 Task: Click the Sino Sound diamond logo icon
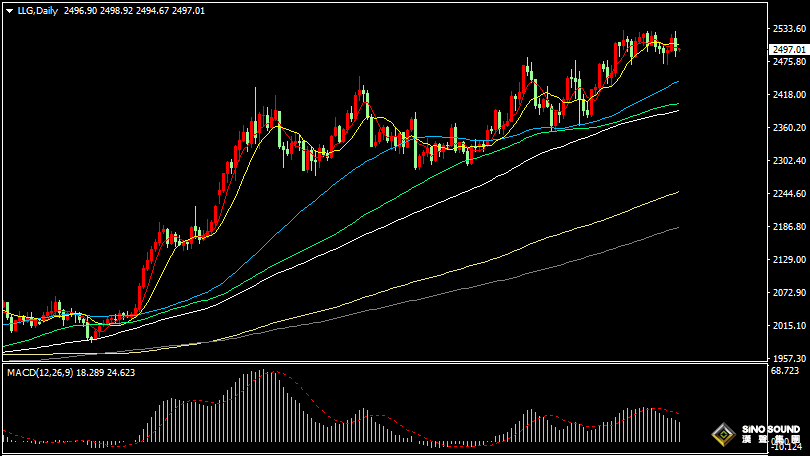(x=721, y=436)
